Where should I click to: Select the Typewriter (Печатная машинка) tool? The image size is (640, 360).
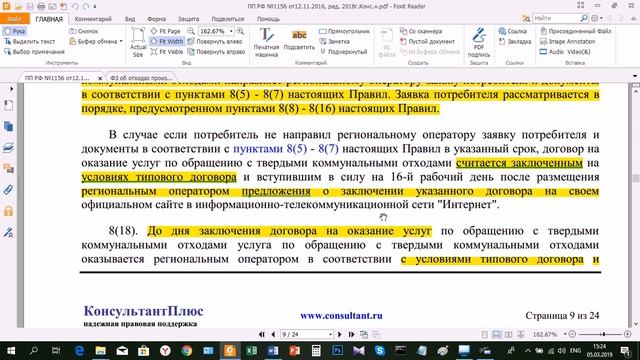point(266,42)
